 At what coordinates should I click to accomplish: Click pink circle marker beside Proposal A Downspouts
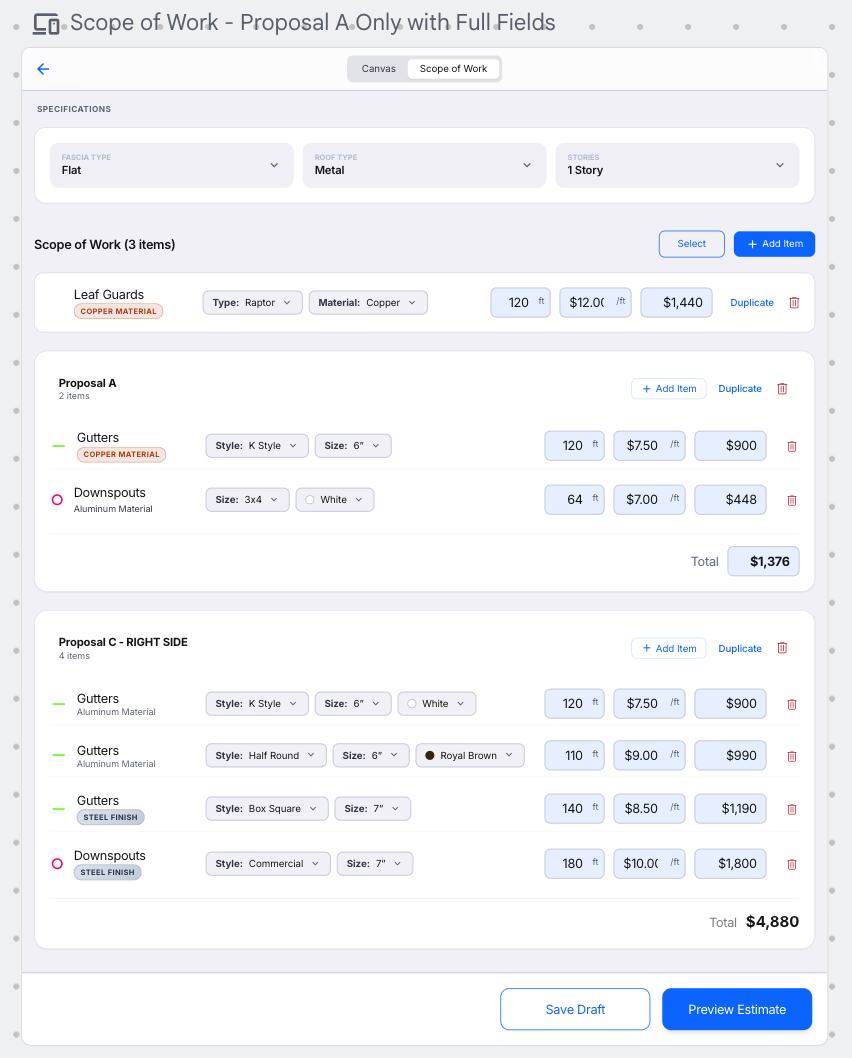[57, 500]
